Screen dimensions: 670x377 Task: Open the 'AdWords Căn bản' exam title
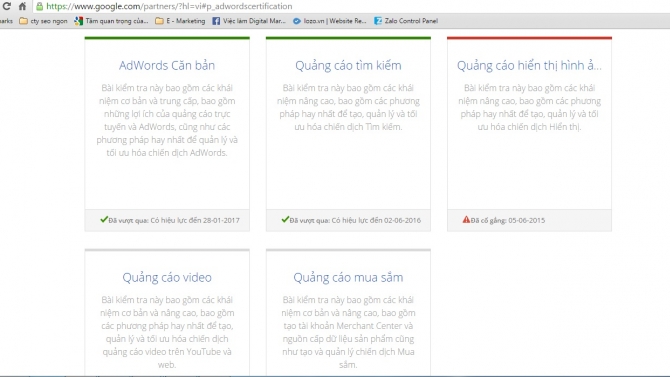tap(167, 65)
